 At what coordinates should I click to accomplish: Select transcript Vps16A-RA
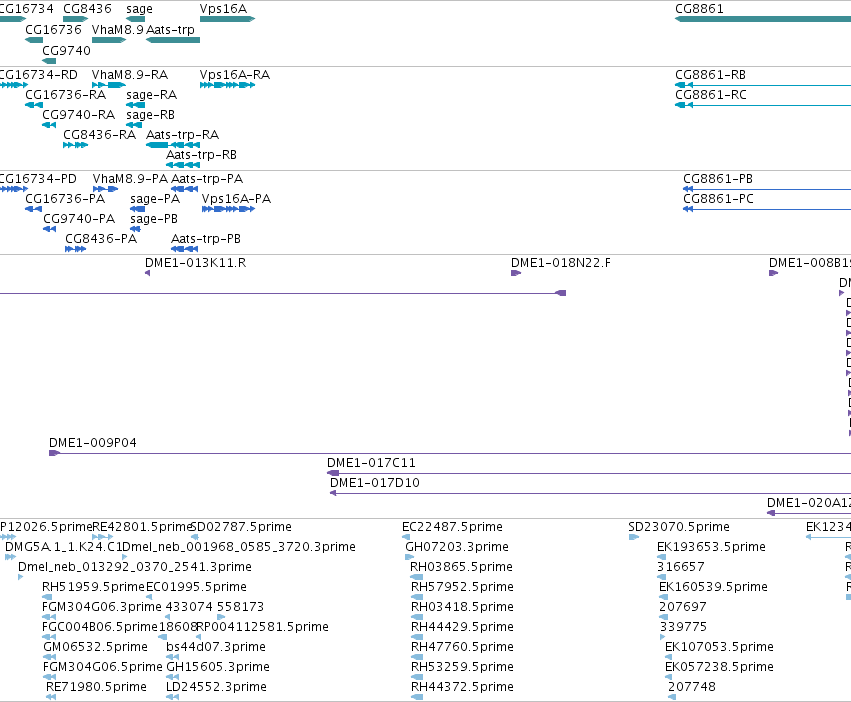pos(227,85)
